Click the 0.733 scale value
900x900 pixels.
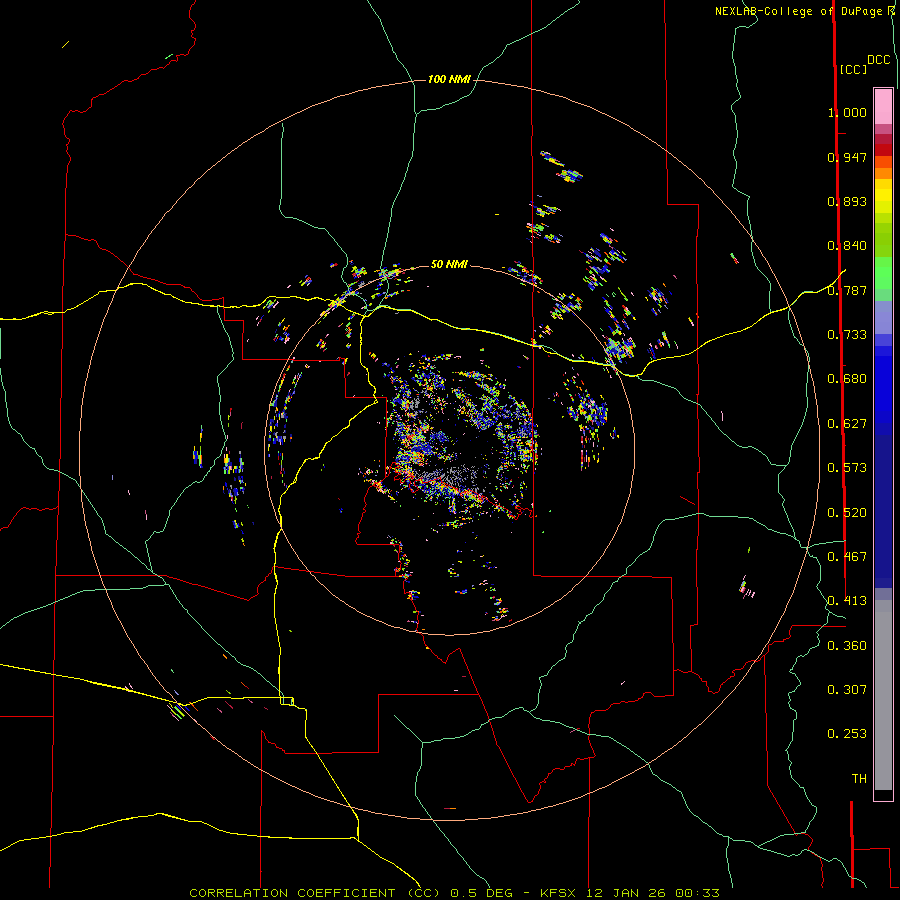click(847, 335)
